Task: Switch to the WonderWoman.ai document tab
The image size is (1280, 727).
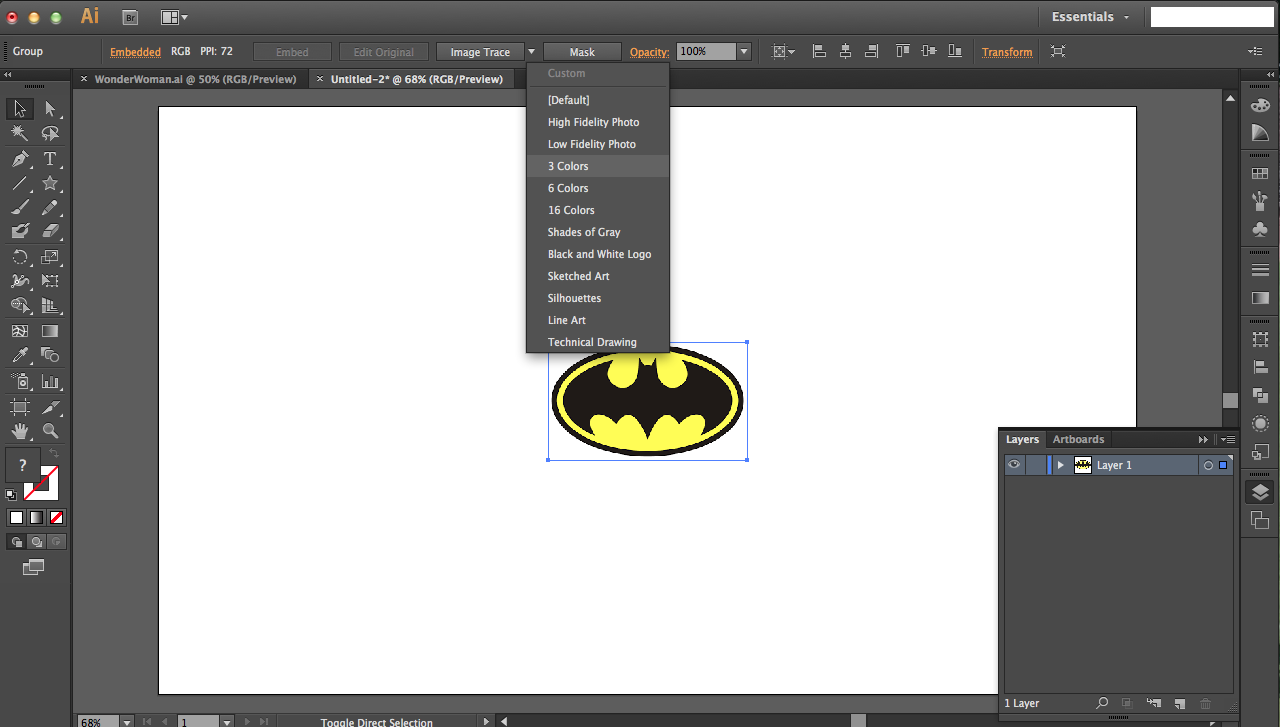Action: 195,79
